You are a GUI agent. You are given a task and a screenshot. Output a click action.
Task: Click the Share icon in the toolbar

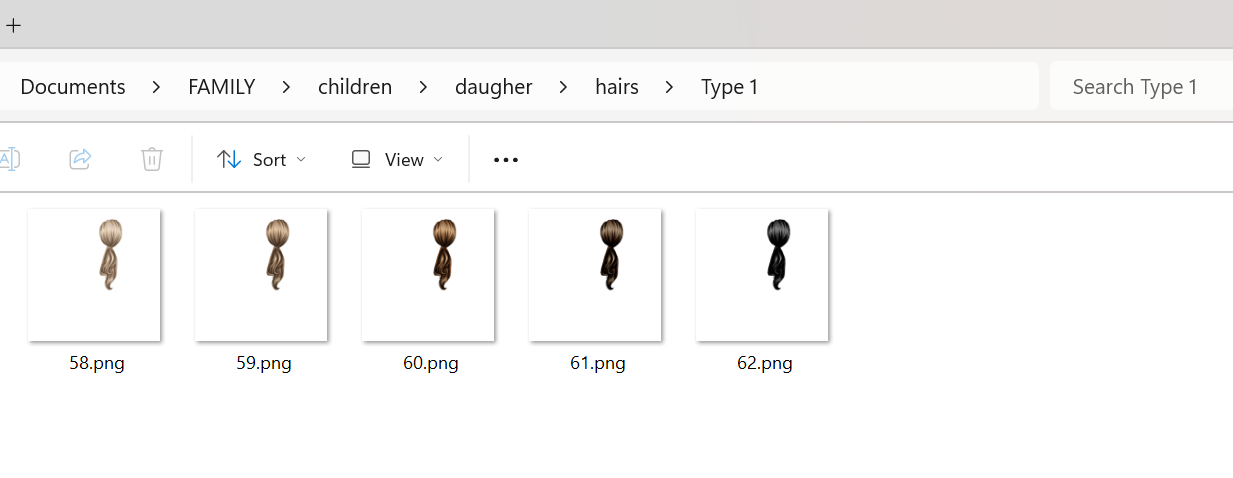(80, 159)
